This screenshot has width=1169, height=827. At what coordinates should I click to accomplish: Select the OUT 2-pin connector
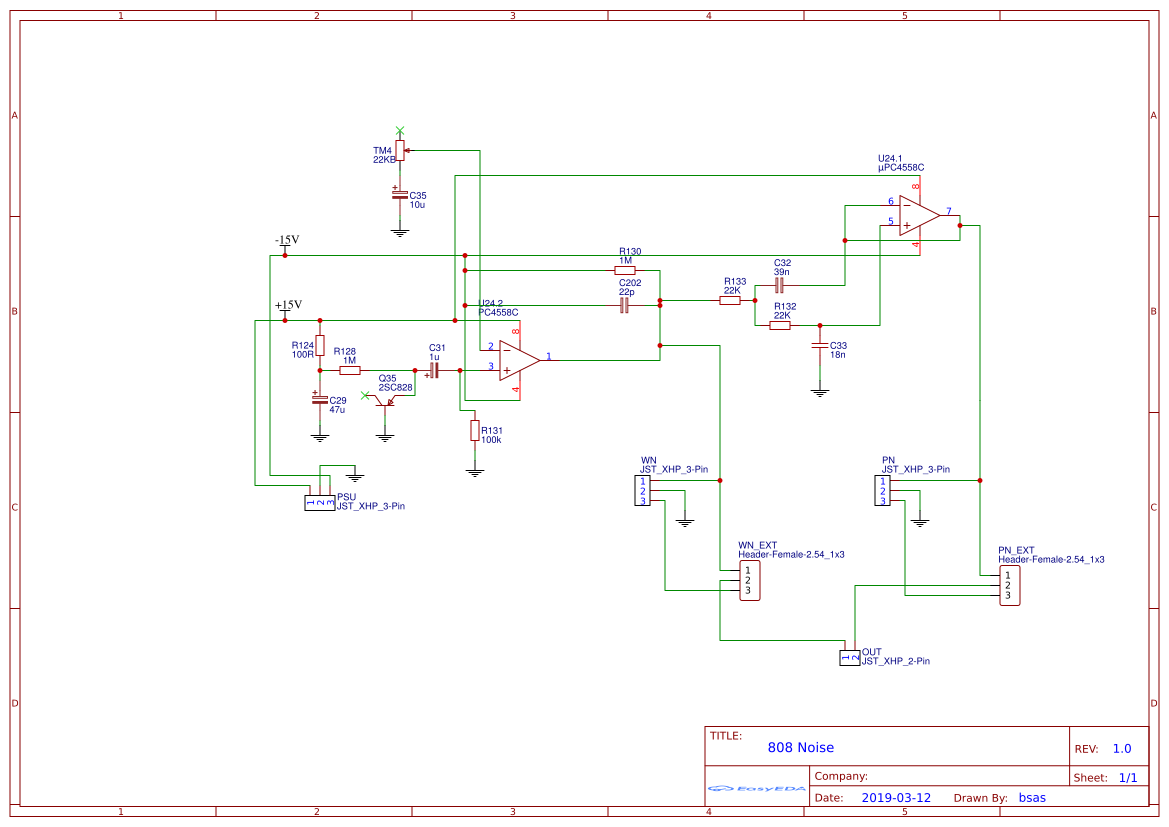pyautogui.click(x=850, y=658)
